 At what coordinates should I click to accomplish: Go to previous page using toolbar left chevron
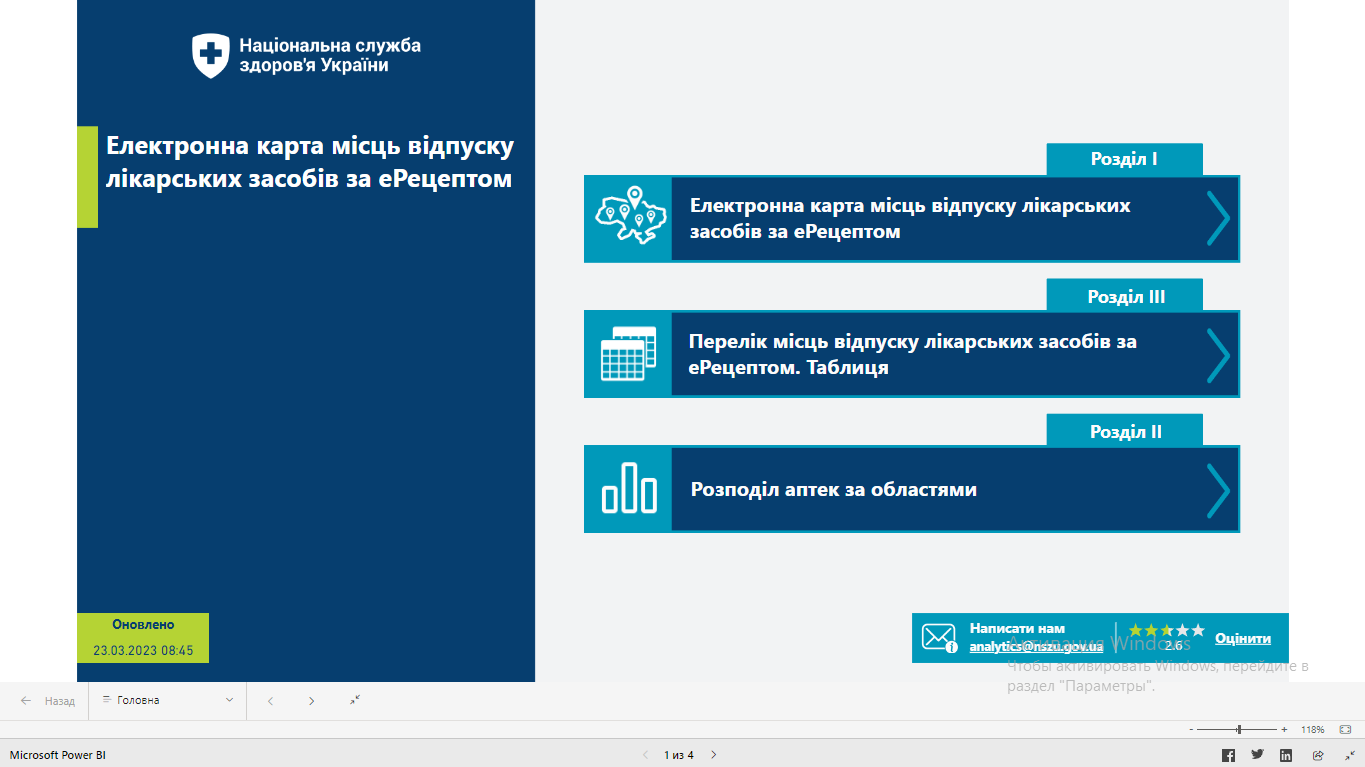[270, 701]
